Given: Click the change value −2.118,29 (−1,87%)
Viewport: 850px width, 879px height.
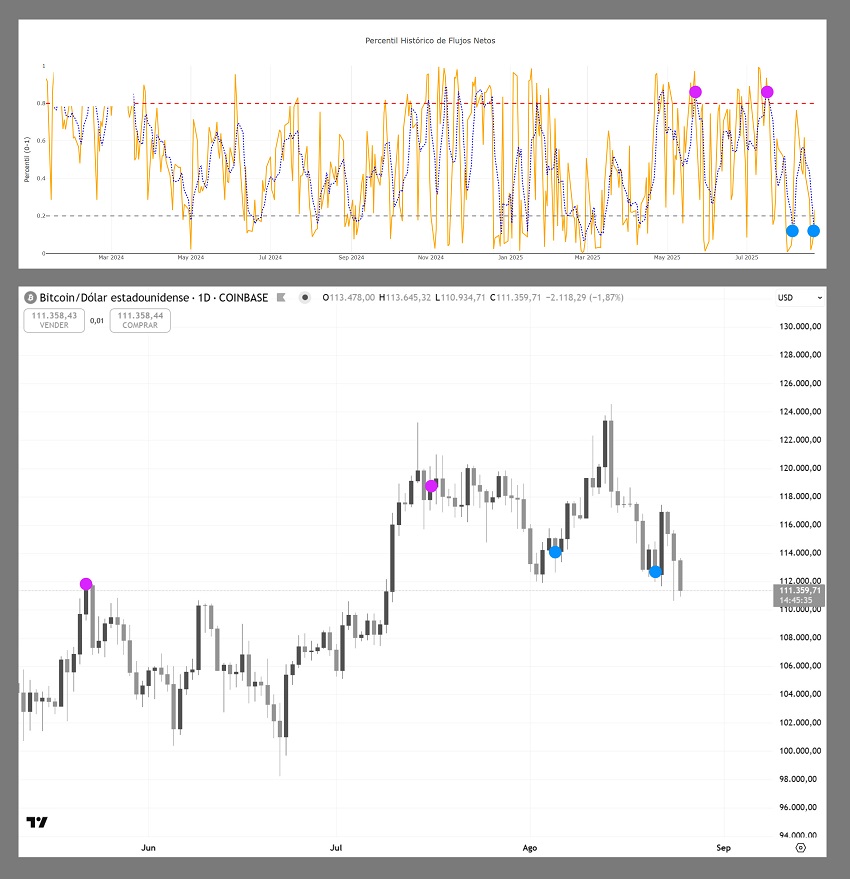Looking at the screenshot, I should (x=584, y=298).
